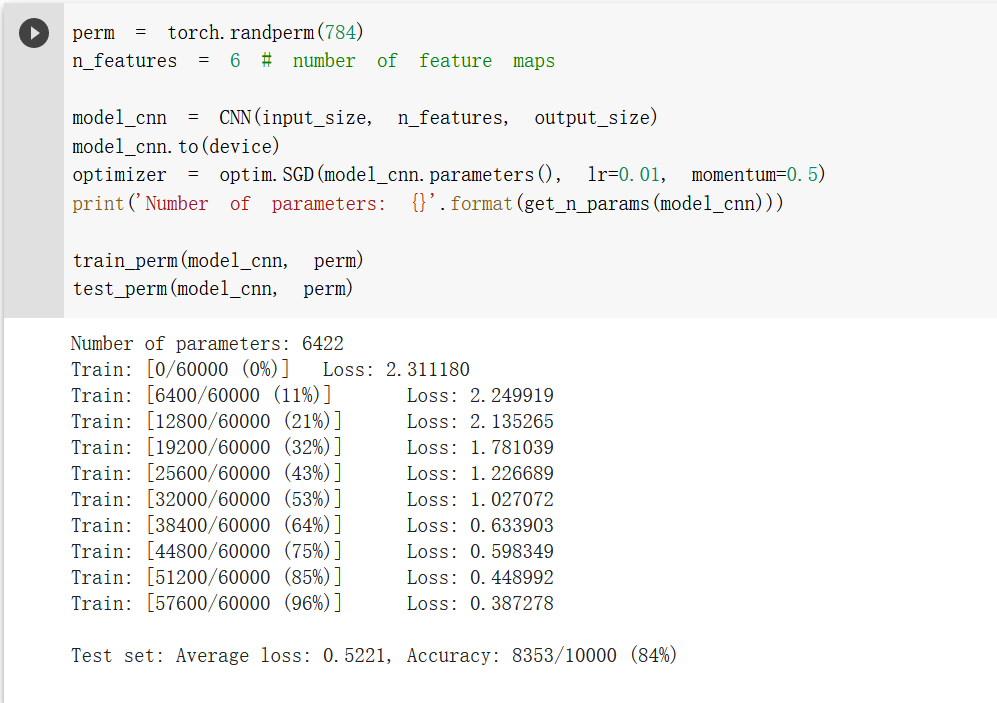This screenshot has width=997, height=703.
Task: Click the Test set accuracy 8353/10000 line
Action: [374, 655]
